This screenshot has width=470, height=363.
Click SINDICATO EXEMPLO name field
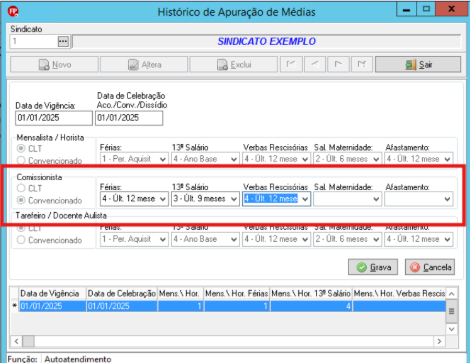point(267,42)
